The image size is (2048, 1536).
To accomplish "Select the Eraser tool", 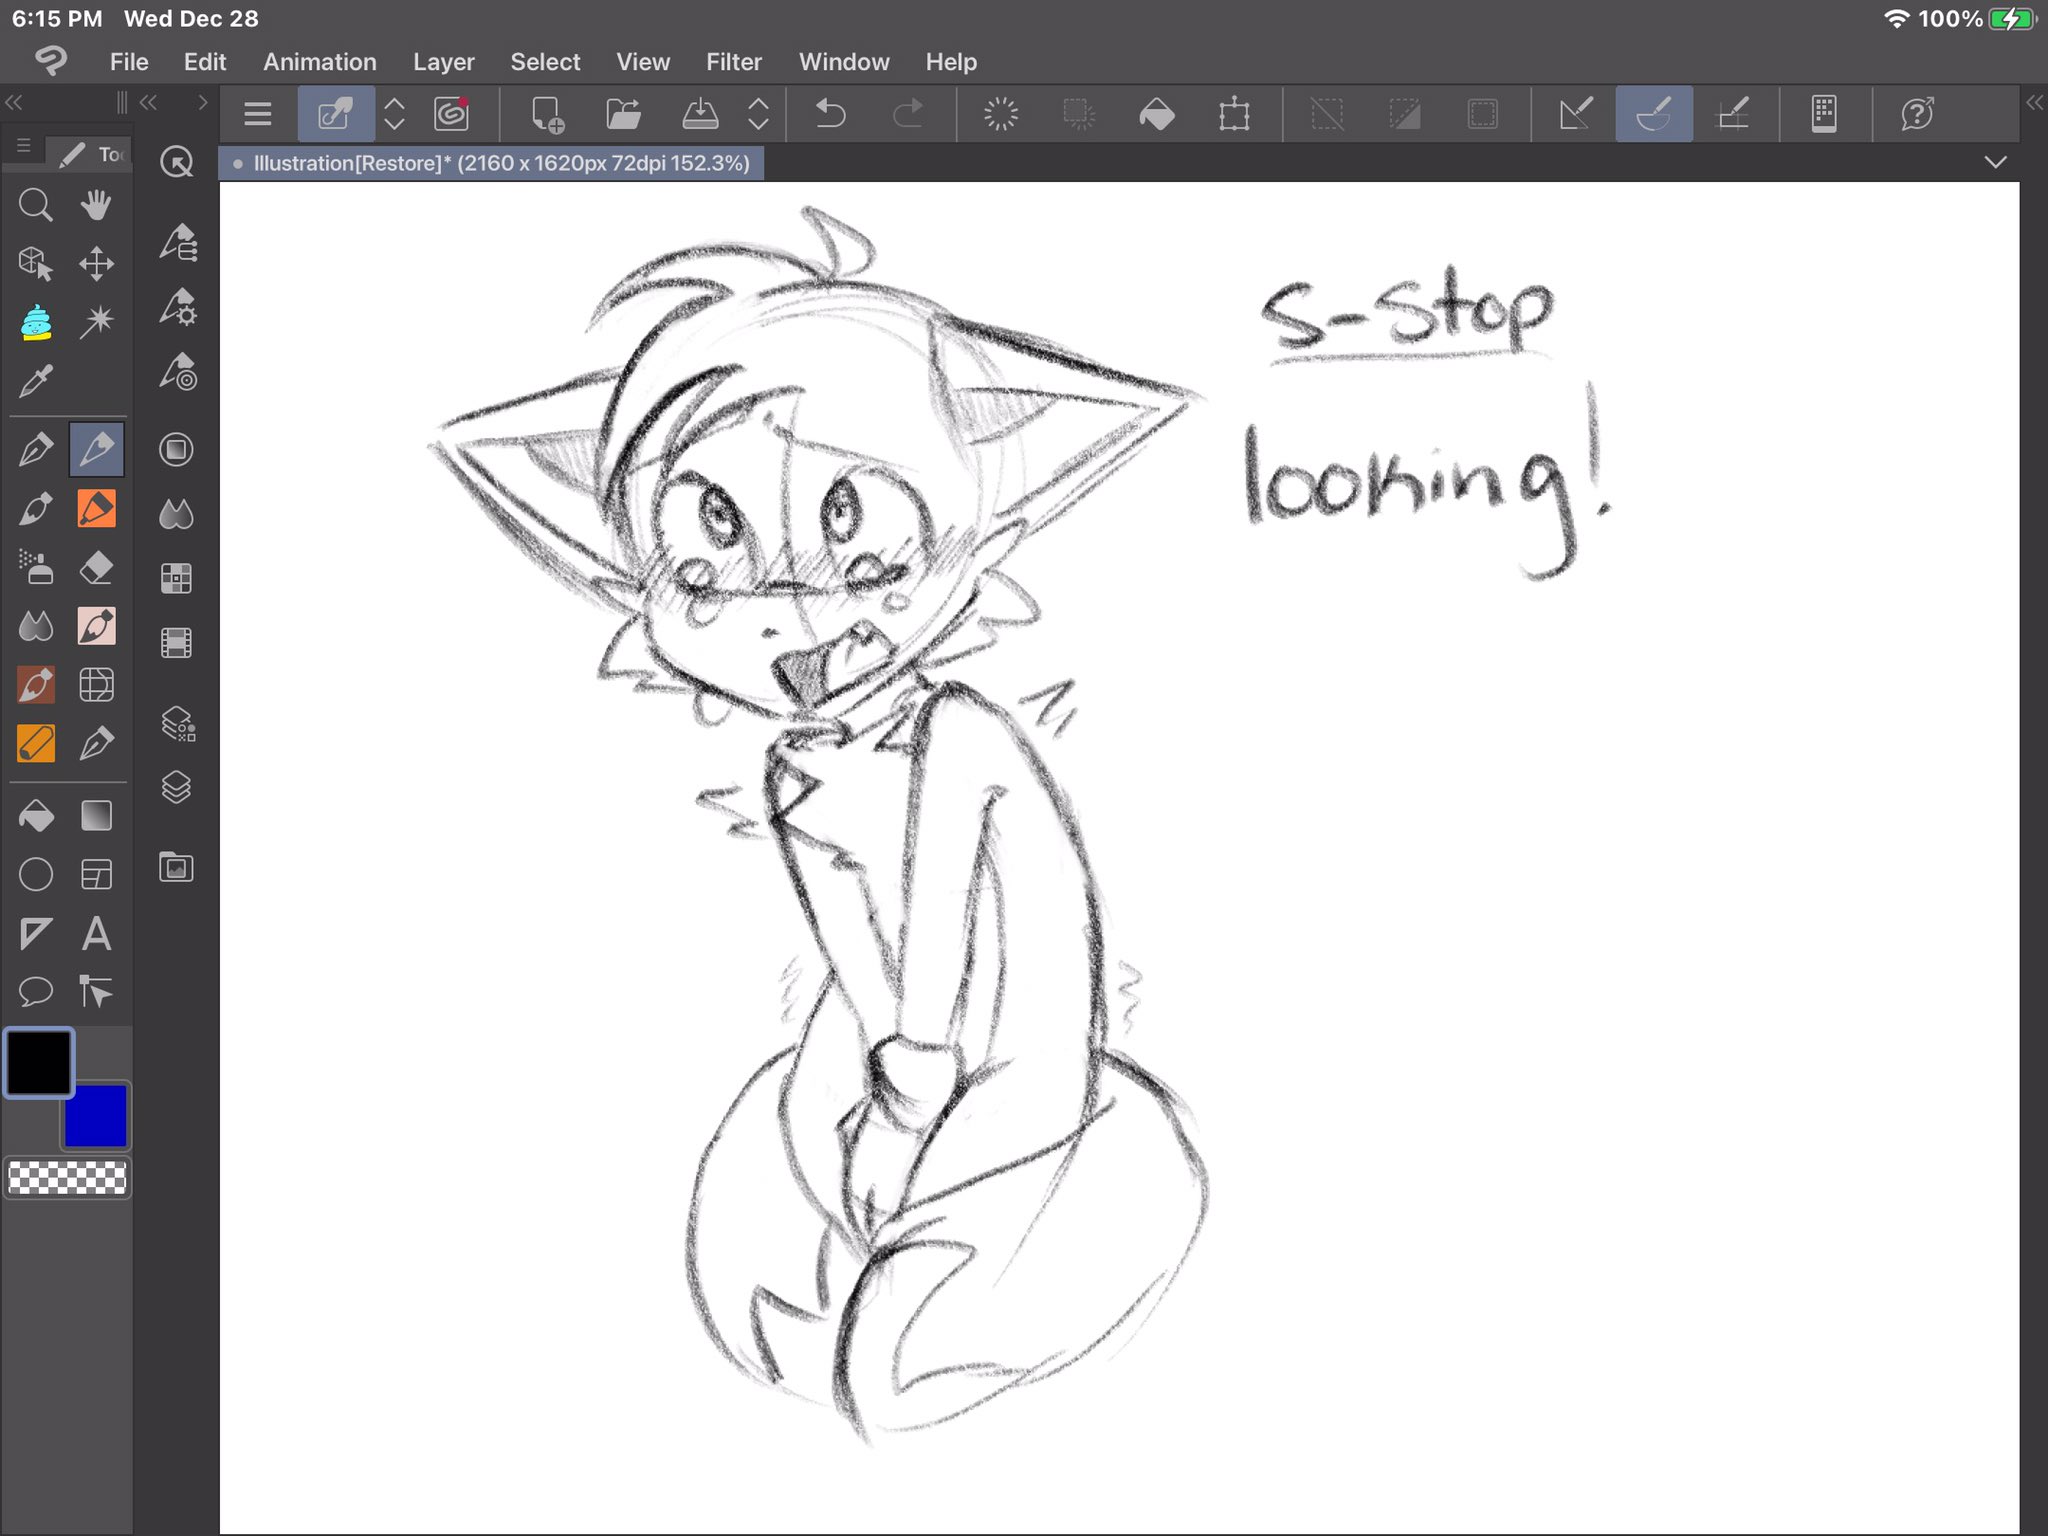I will click(x=96, y=568).
